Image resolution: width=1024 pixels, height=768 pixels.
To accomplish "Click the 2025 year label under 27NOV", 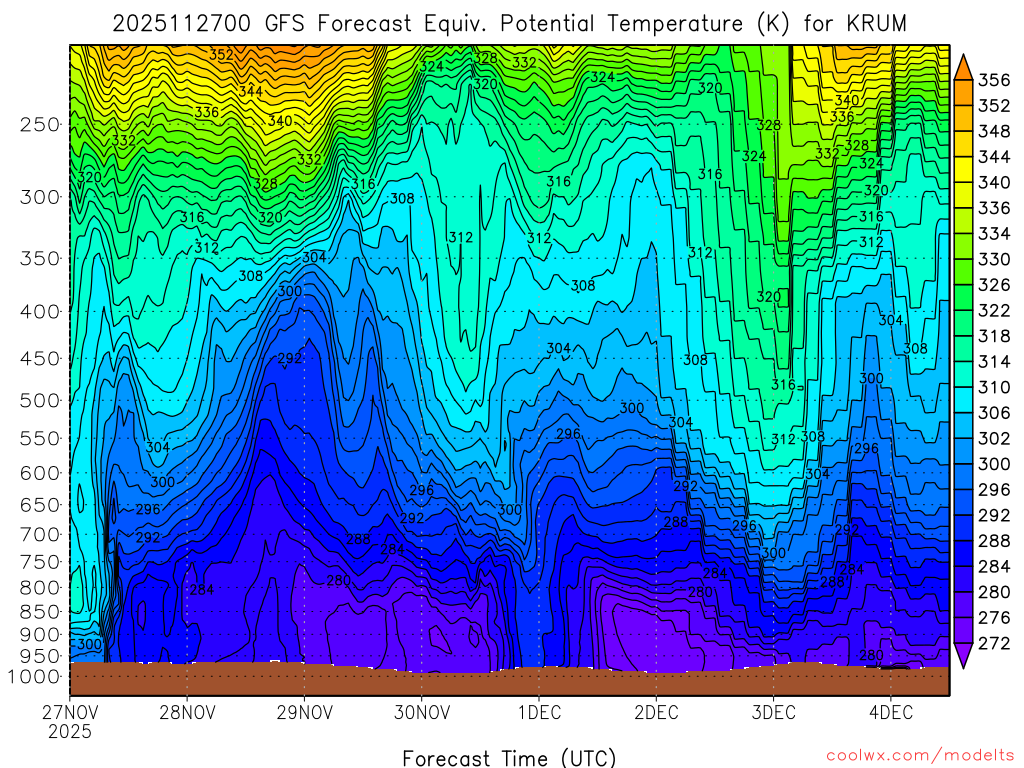I will 70,731.
